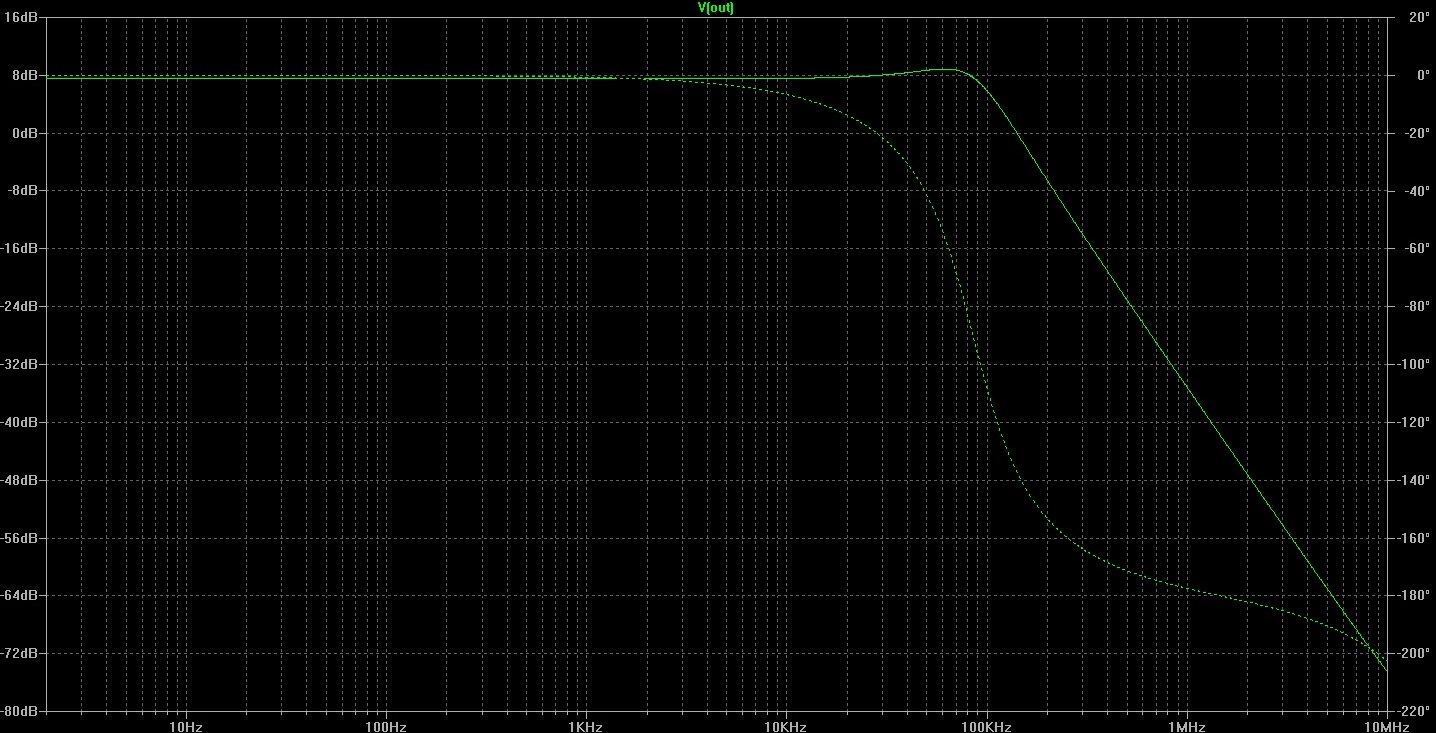Pick the -24dB axis label
This screenshot has width=1436, height=733.
tap(19, 307)
